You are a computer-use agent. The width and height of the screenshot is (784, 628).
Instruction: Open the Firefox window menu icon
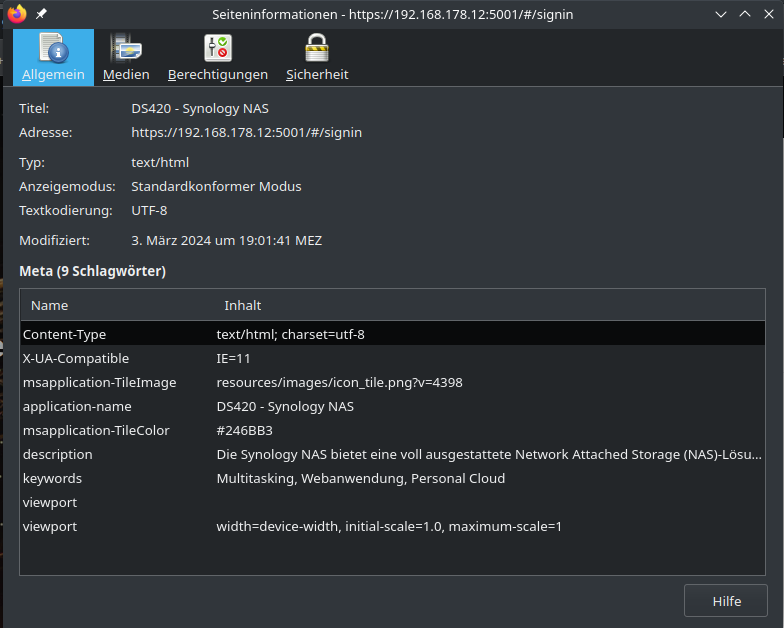pyautogui.click(x=16, y=14)
